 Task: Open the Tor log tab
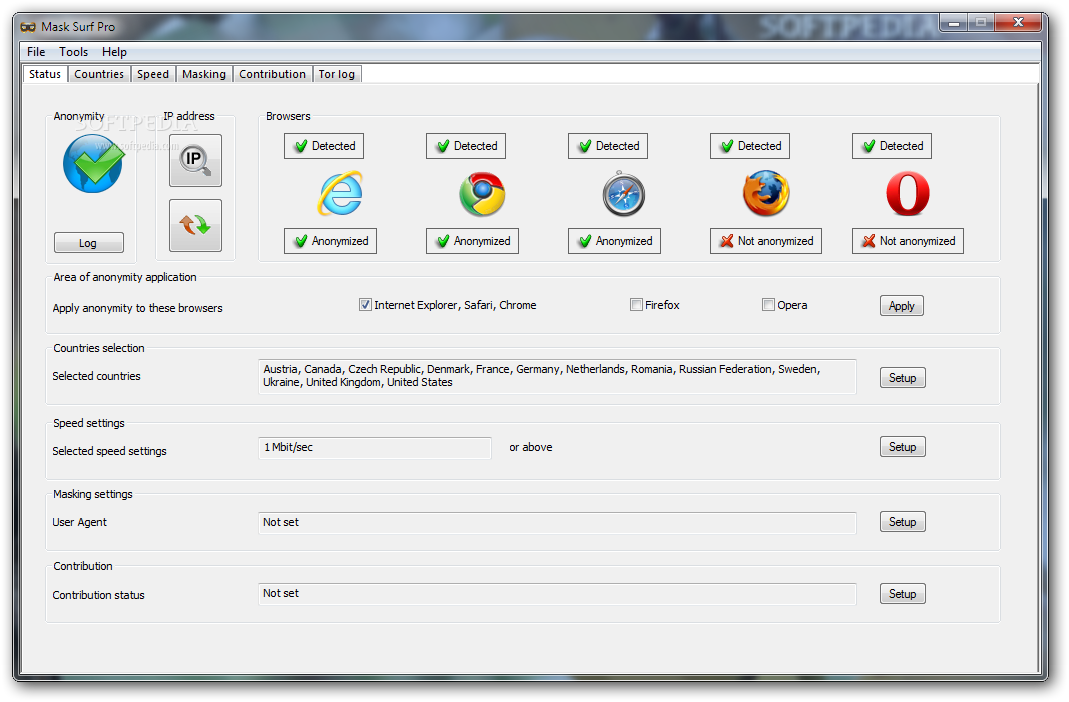tap(337, 74)
